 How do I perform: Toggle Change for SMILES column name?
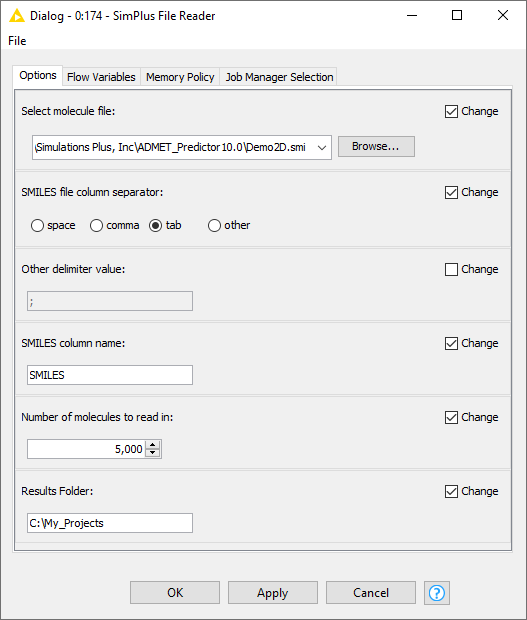(451, 343)
